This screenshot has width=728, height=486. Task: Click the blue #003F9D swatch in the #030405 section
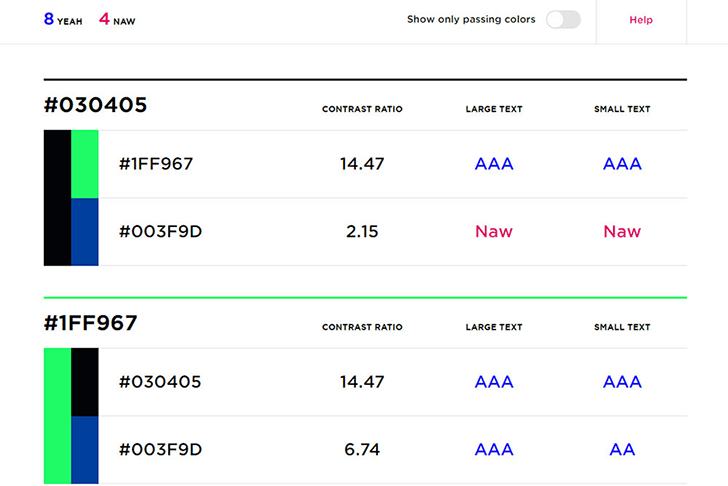85,232
